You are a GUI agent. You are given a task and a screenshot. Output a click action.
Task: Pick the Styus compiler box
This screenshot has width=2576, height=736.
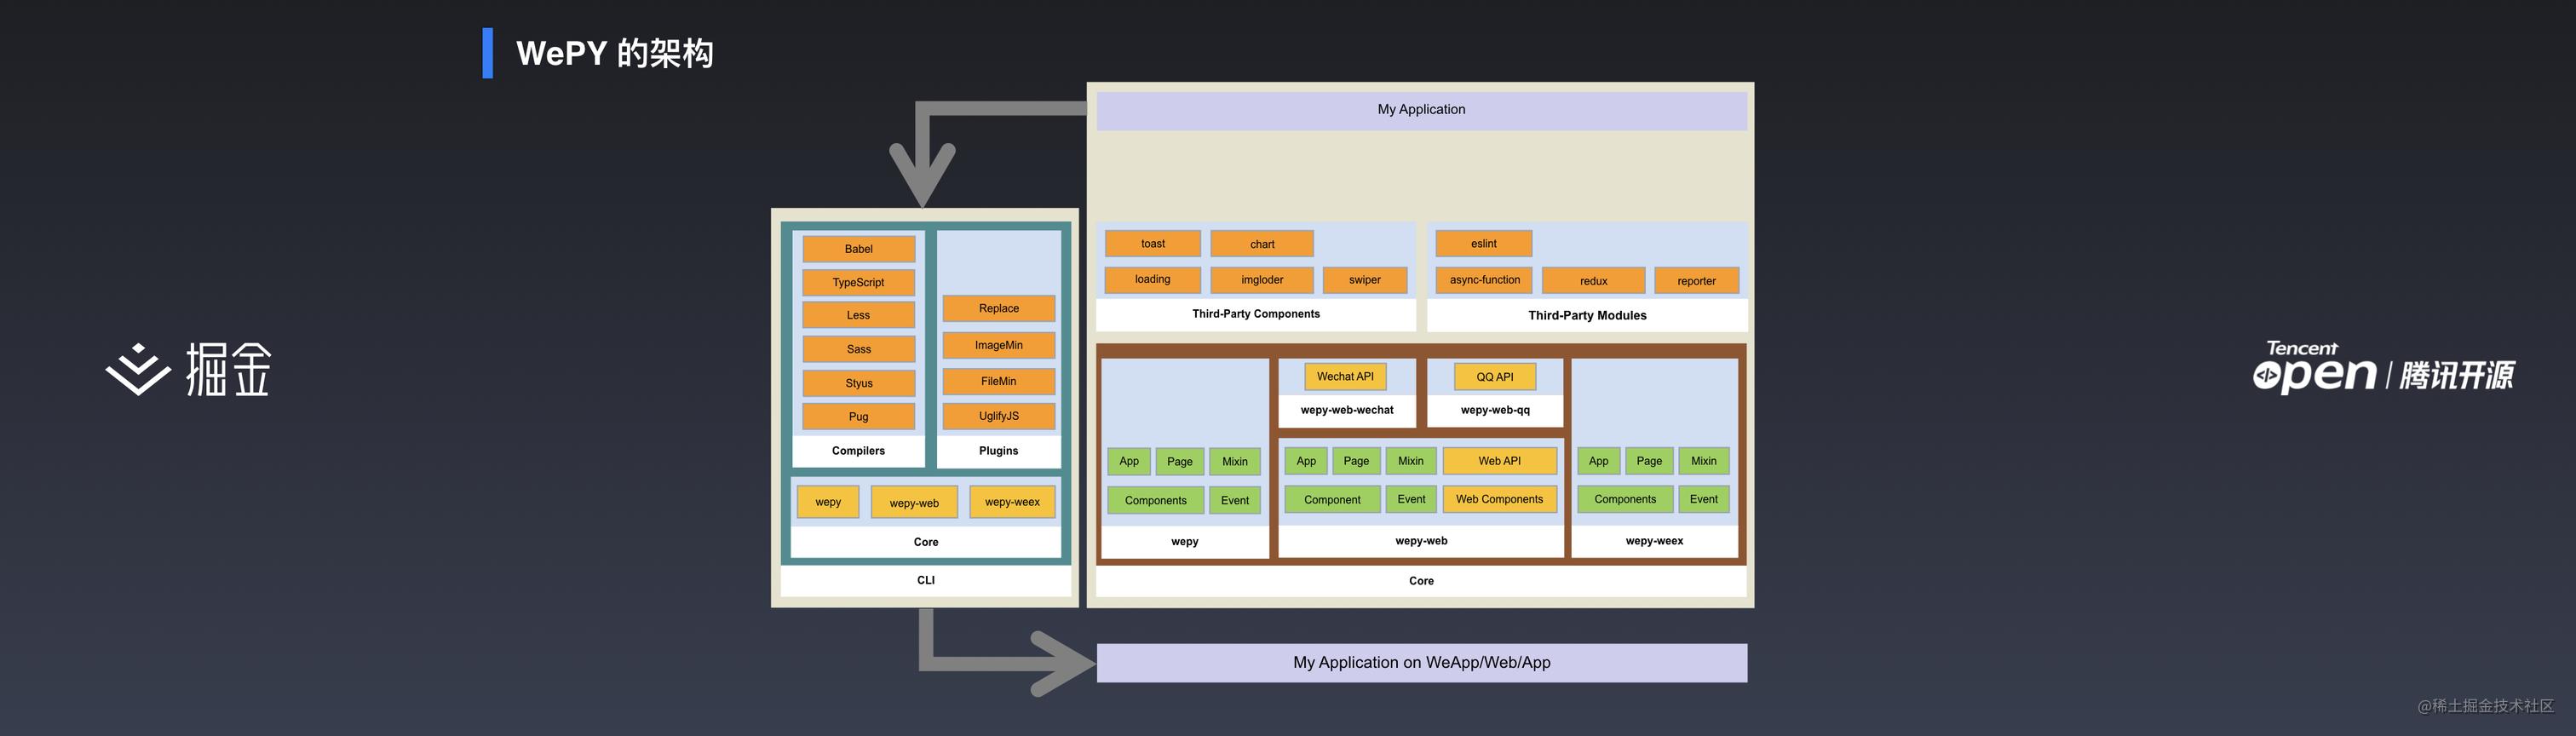(858, 383)
